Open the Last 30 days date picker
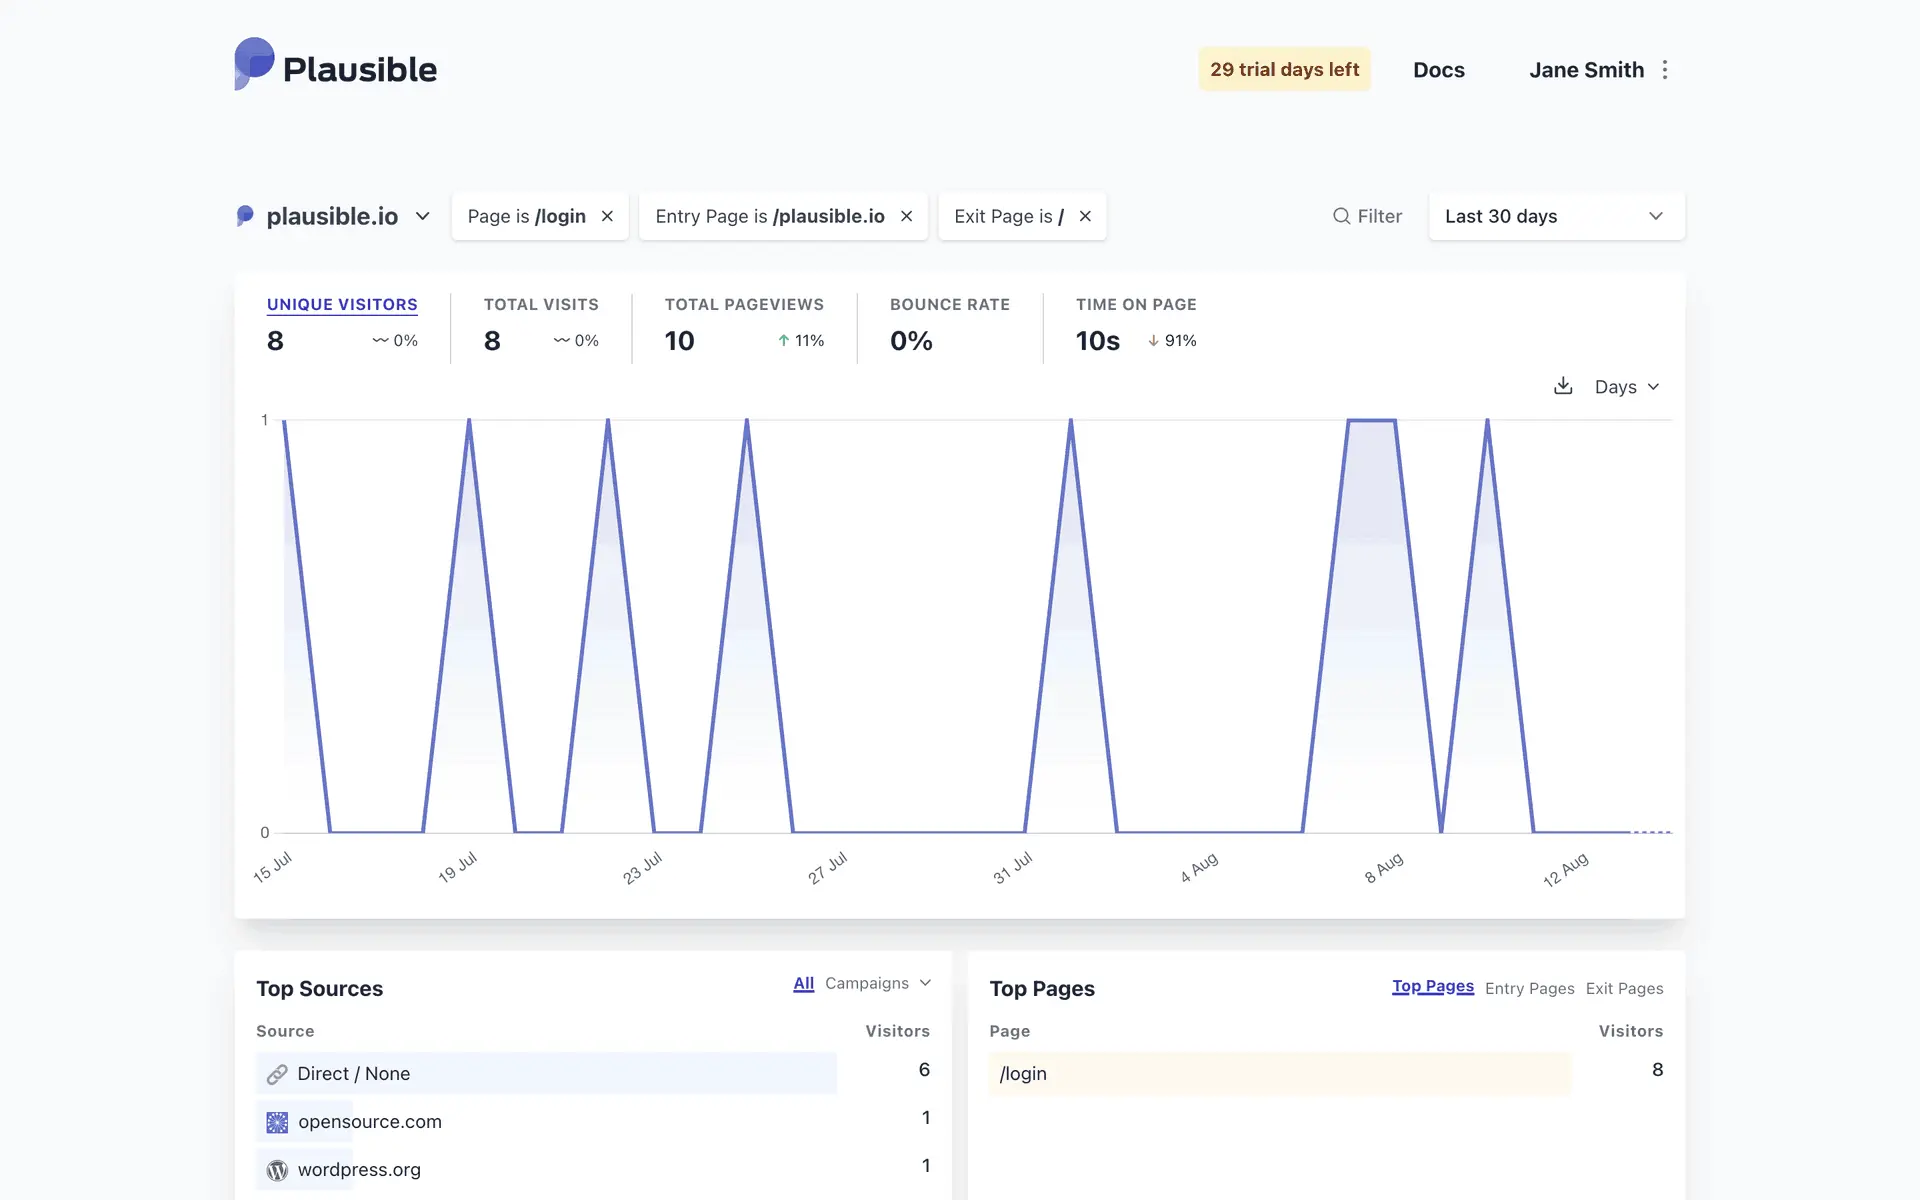Viewport: 1920px width, 1200px height. pyautogui.click(x=1556, y=216)
